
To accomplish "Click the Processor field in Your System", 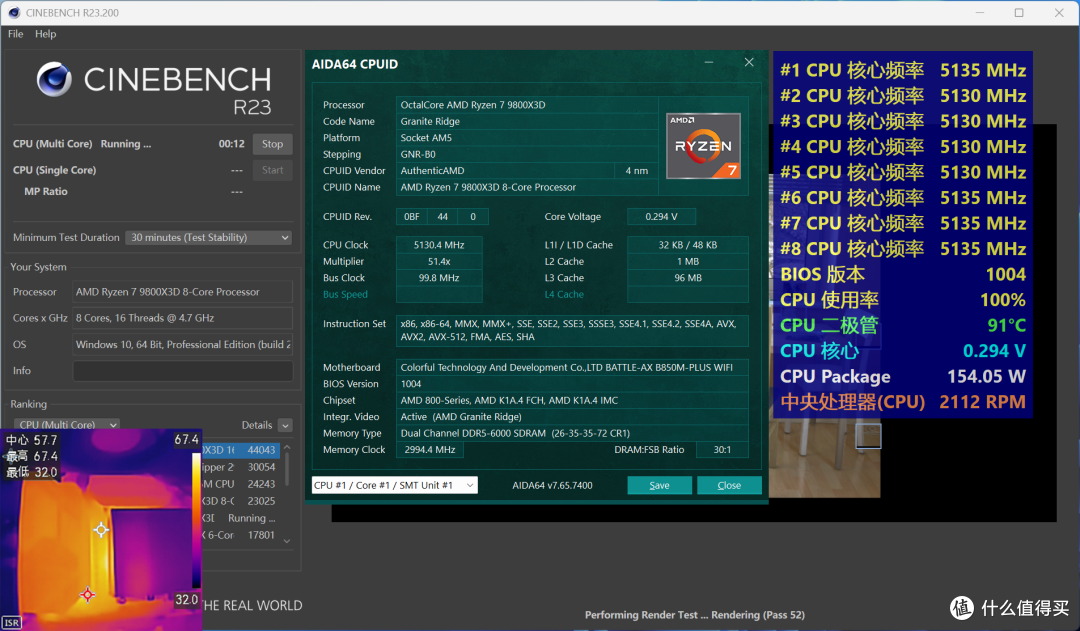I will point(183,292).
